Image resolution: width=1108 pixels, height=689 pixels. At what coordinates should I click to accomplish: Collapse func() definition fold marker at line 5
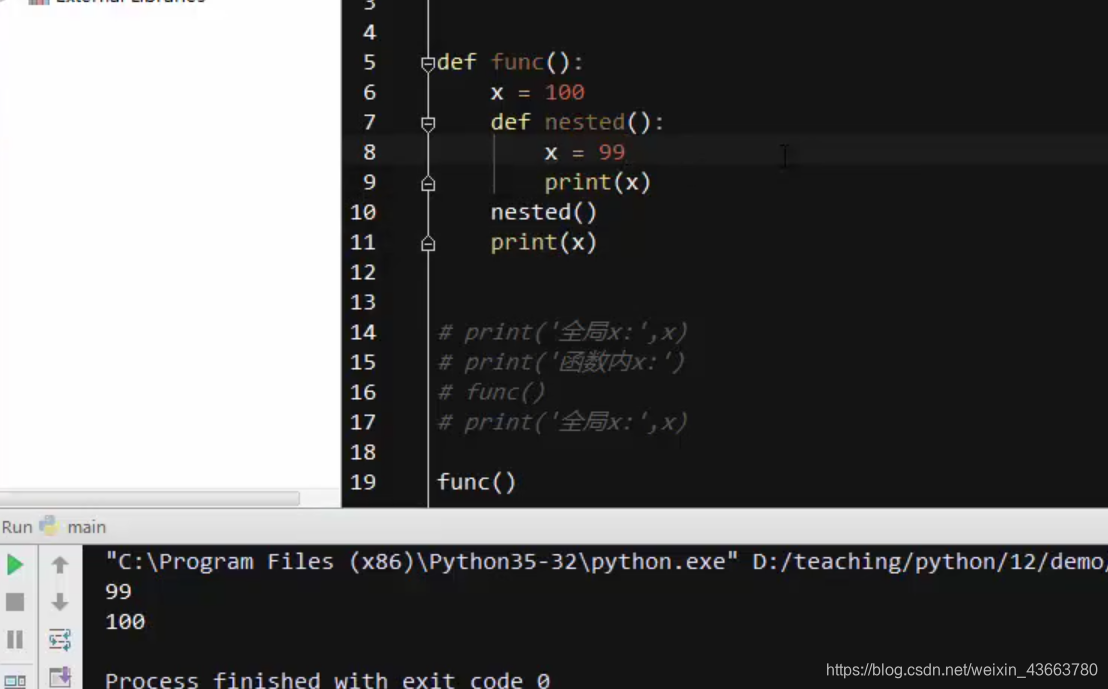click(x=428, y=64)
